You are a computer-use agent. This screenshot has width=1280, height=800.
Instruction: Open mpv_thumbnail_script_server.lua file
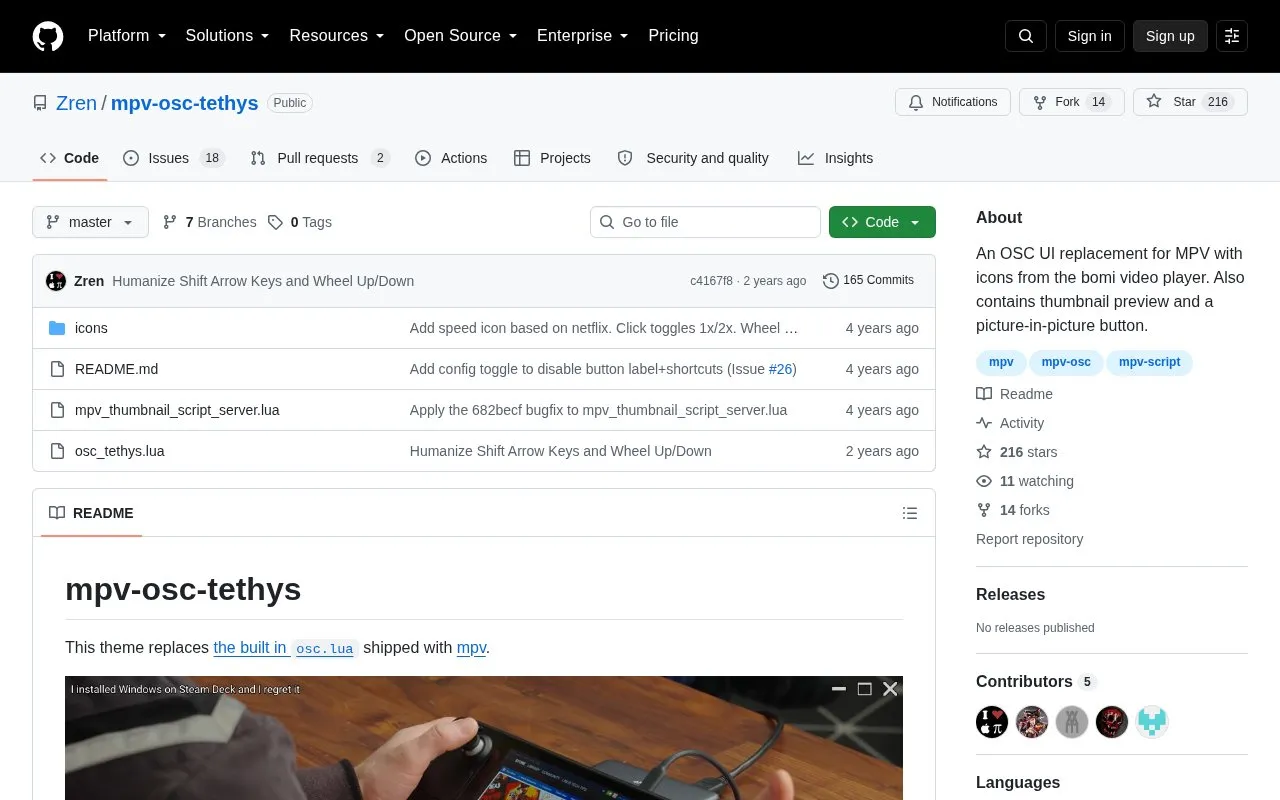177,410
